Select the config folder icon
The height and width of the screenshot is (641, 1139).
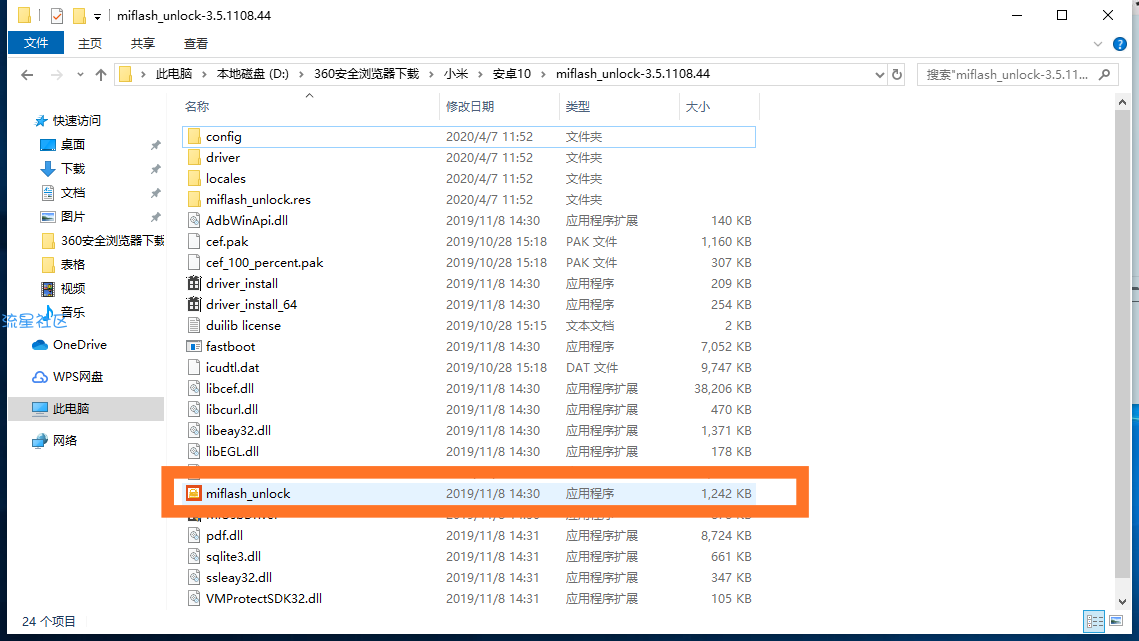[193, 137]
